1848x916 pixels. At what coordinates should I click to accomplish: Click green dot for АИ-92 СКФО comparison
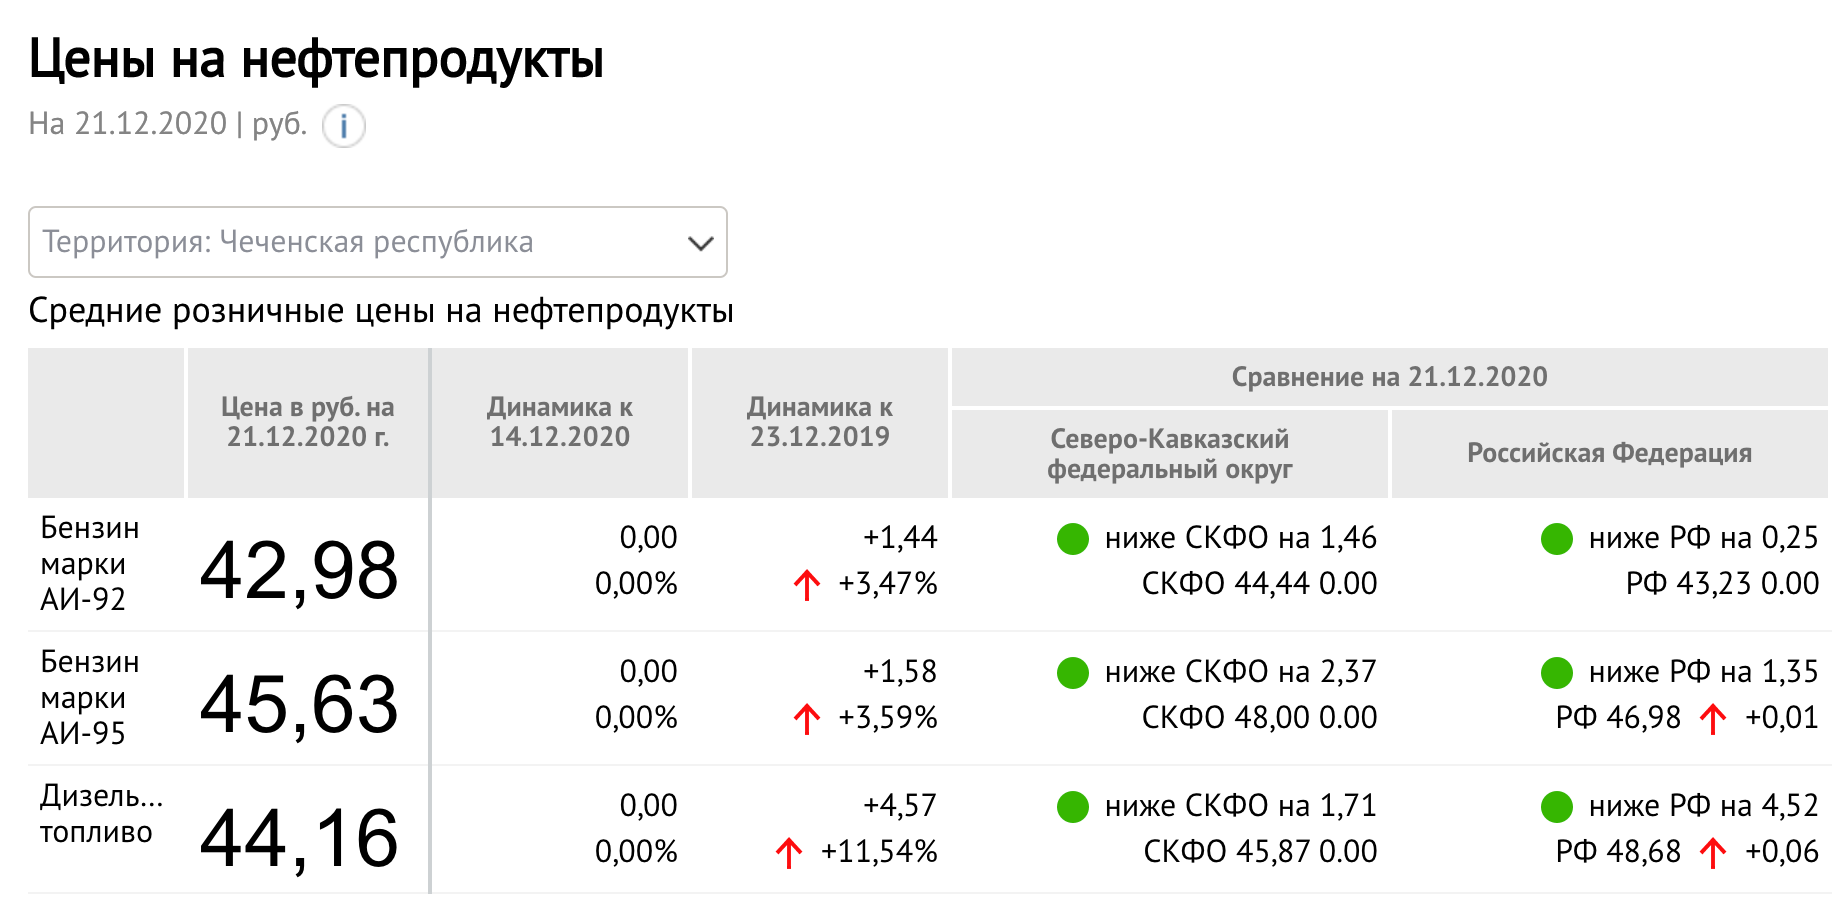tap(1072, 539)
